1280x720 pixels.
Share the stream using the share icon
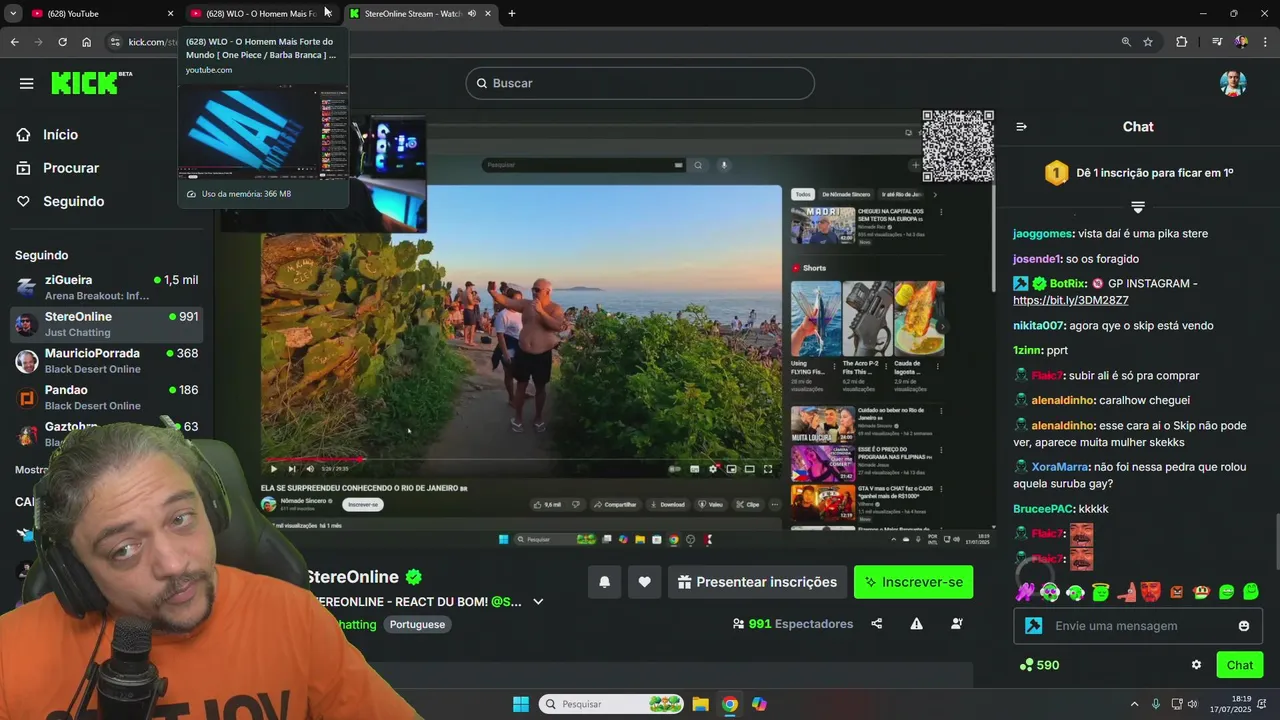(x=876, y=624)
